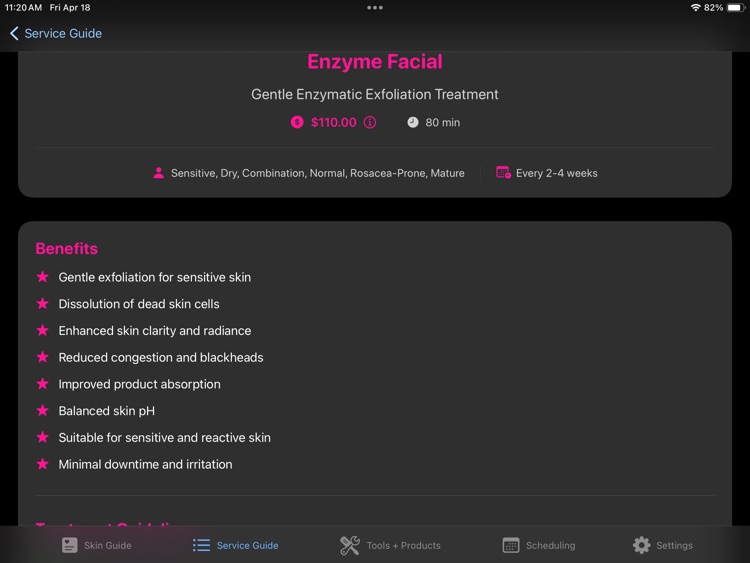Click 'Balanced skin pH'
750x563 pixels.
tap(106, 411)
